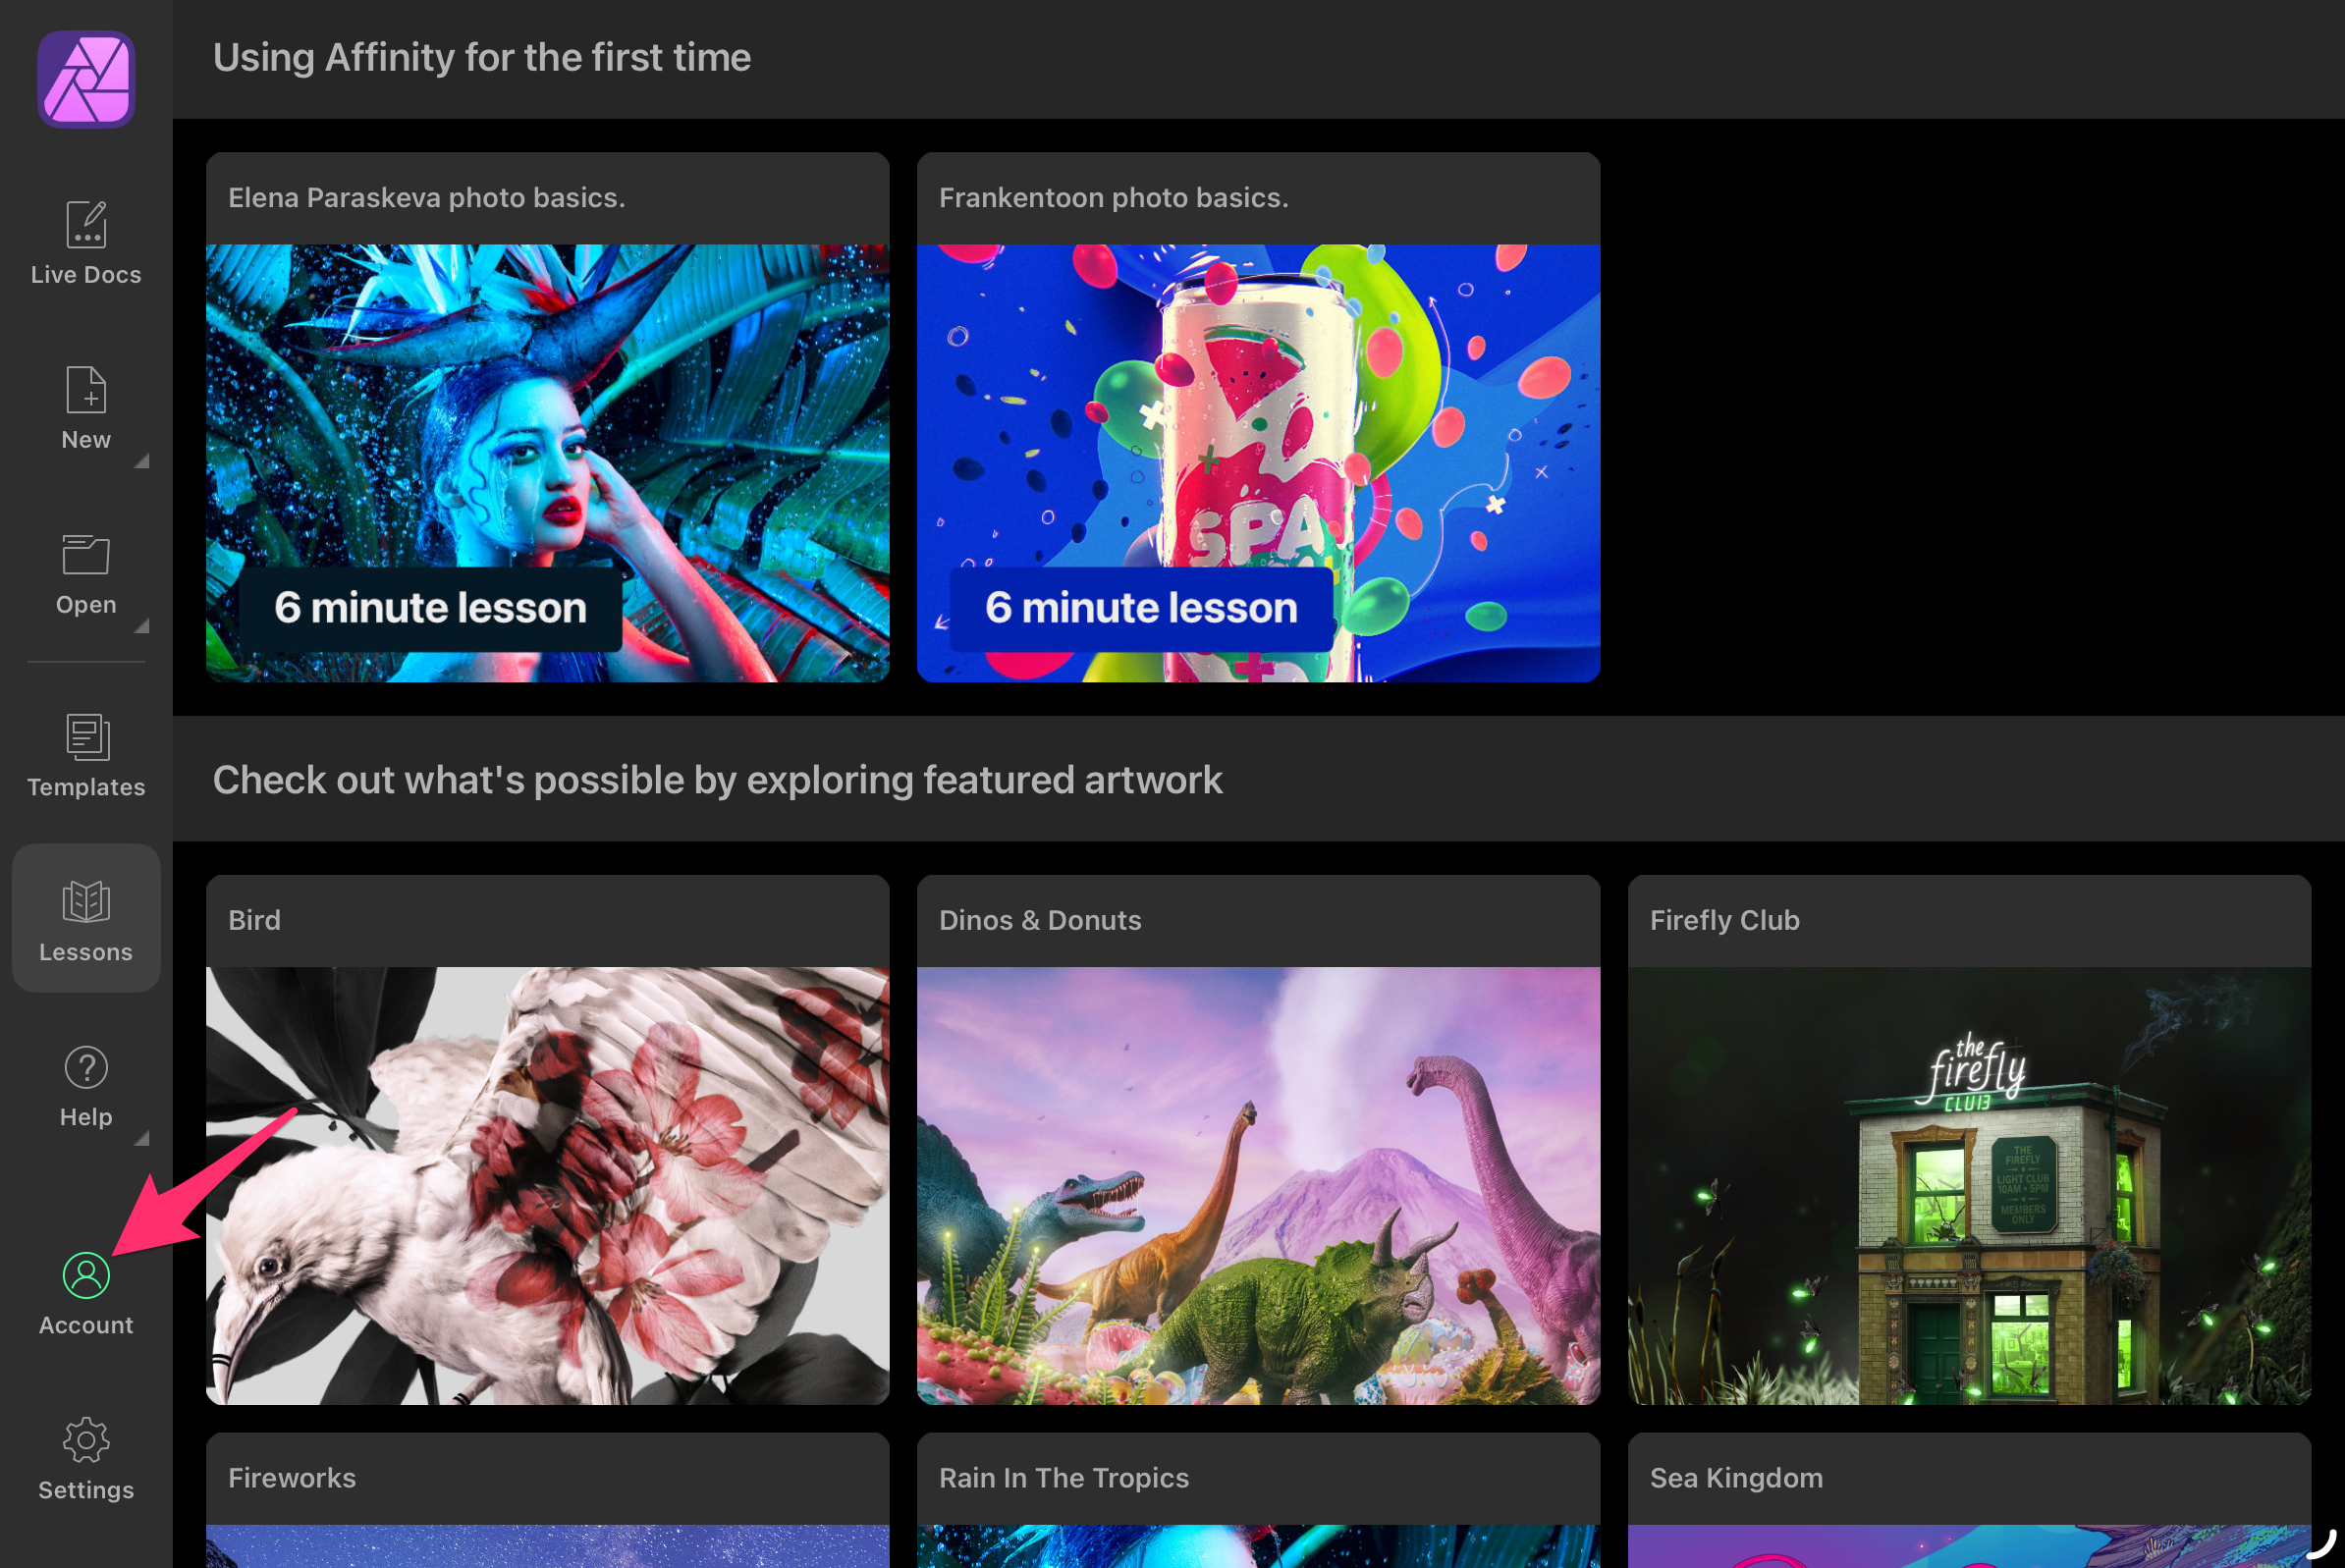This screenshot has height=1568, width=2345.
Task: Open Elena Paraskeva photo basics lesson
Action: 547,463
